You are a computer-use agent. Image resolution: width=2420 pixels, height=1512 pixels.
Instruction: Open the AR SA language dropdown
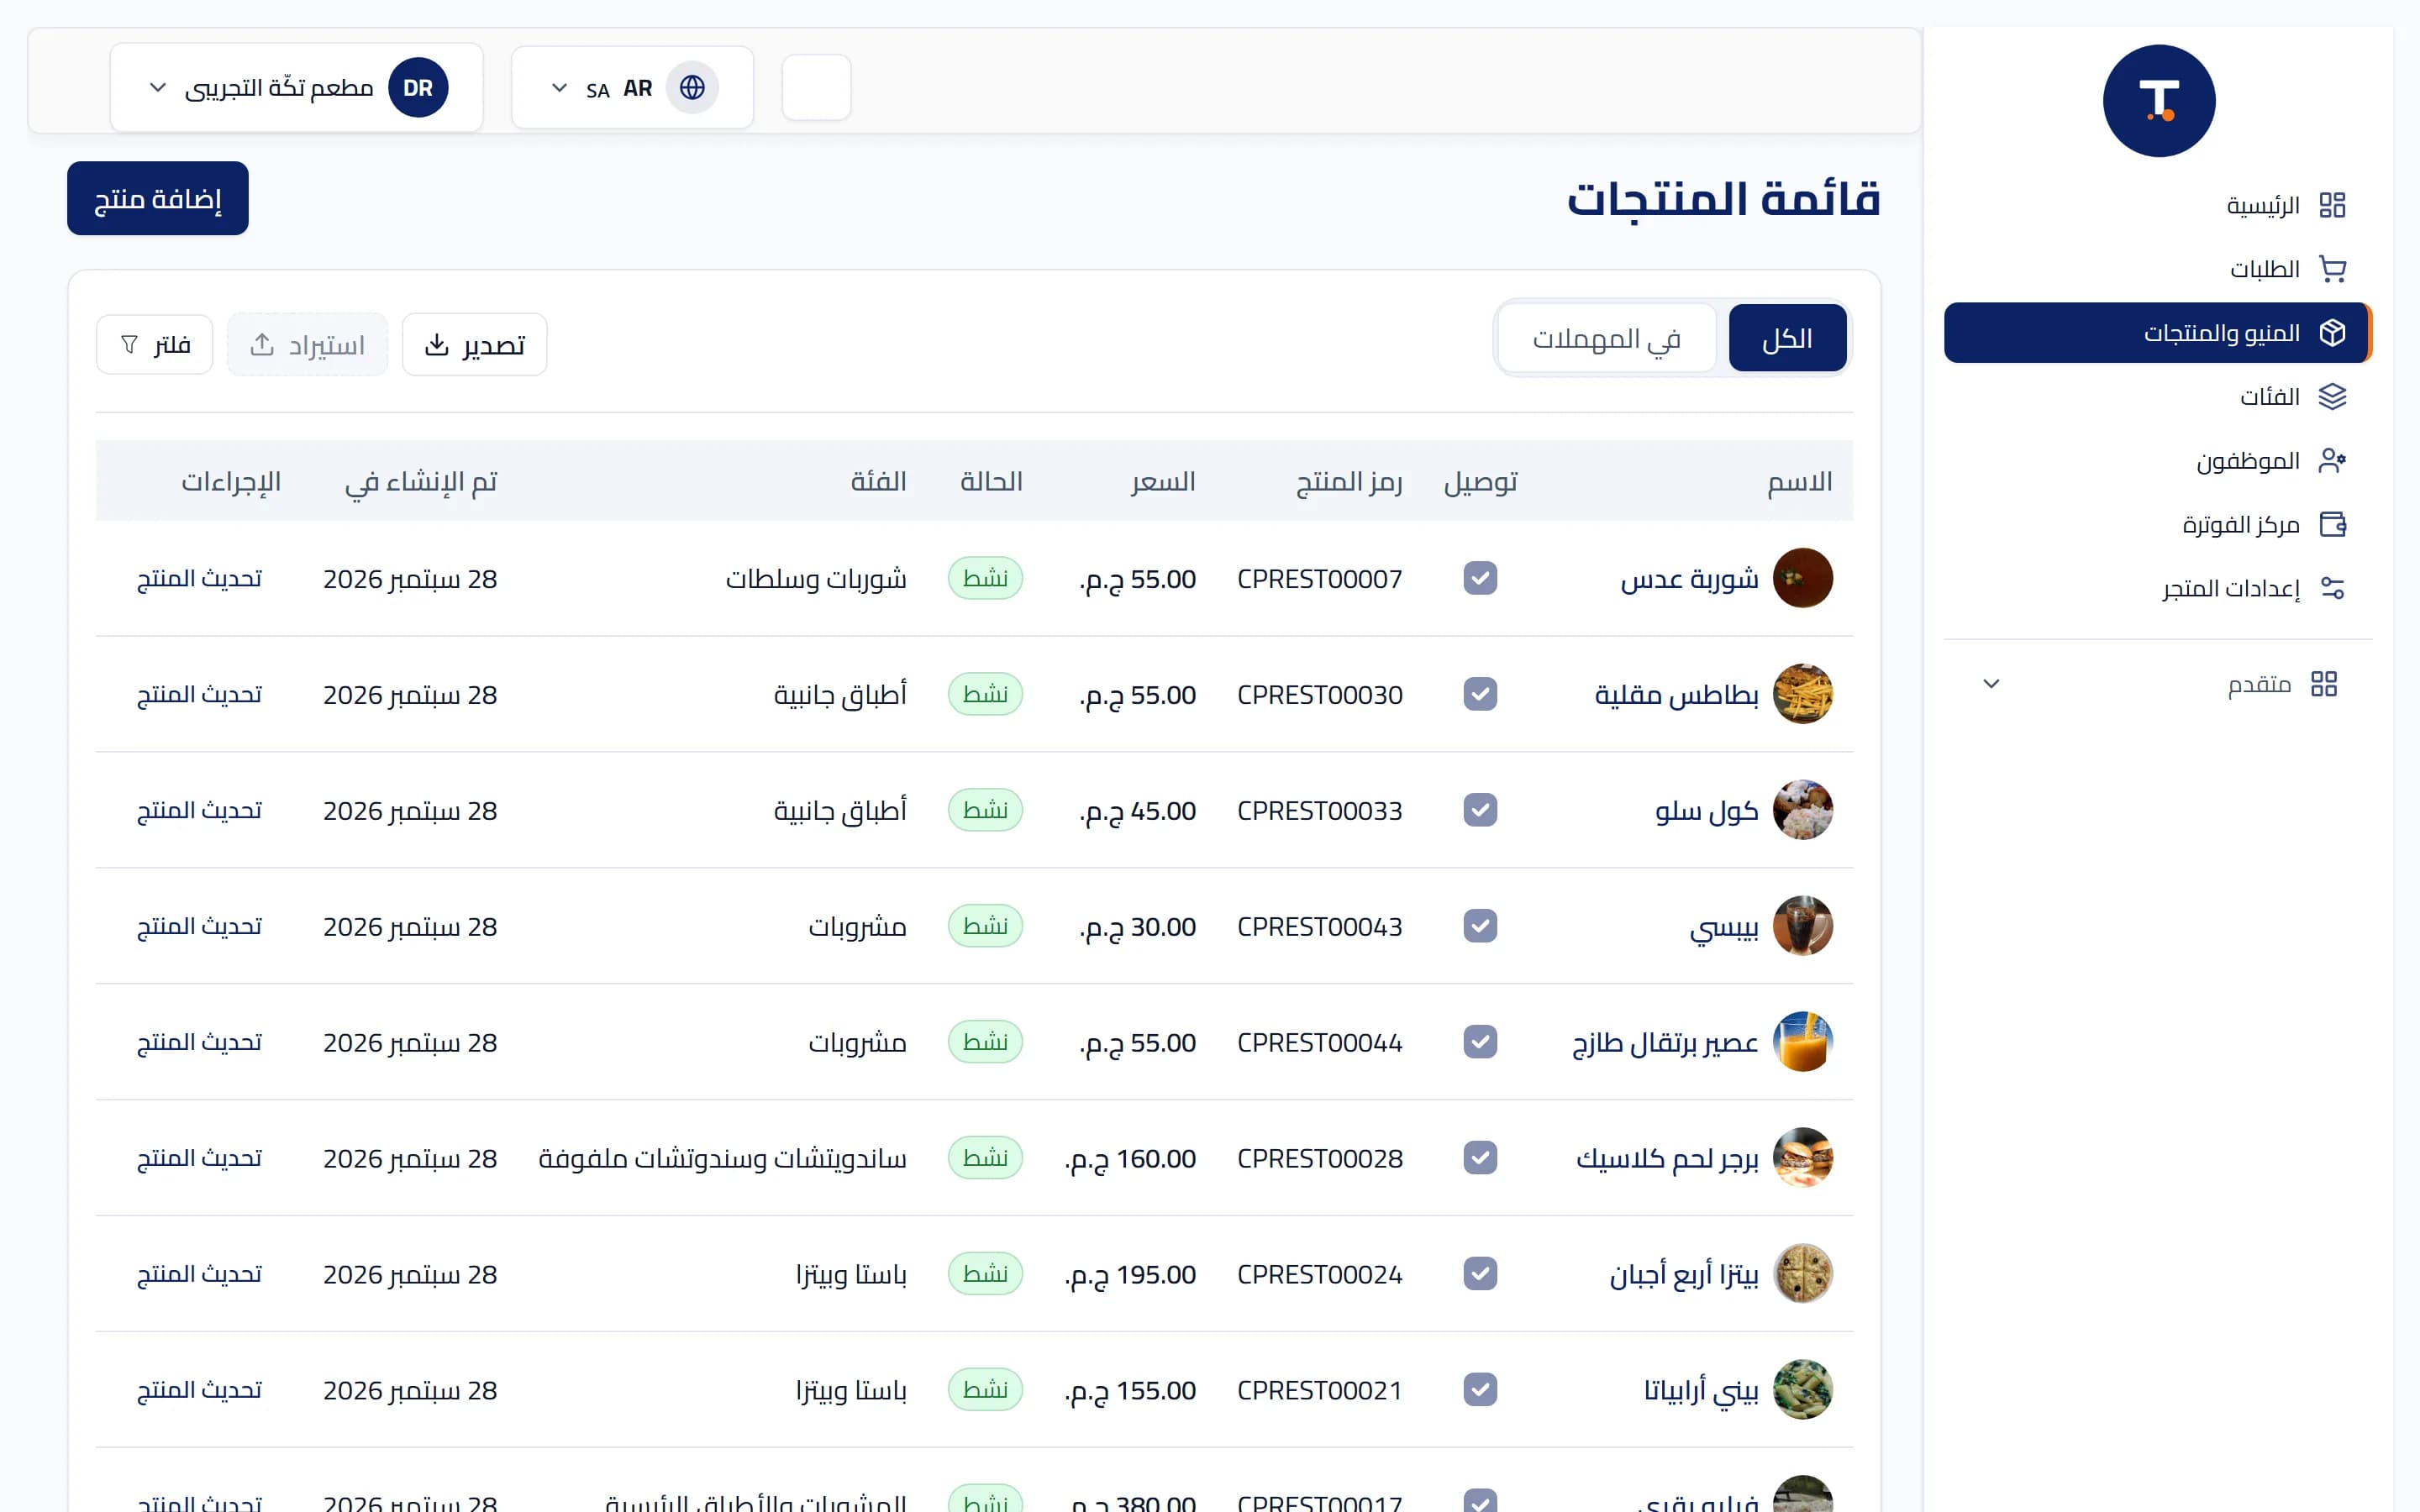coord(632,88)
